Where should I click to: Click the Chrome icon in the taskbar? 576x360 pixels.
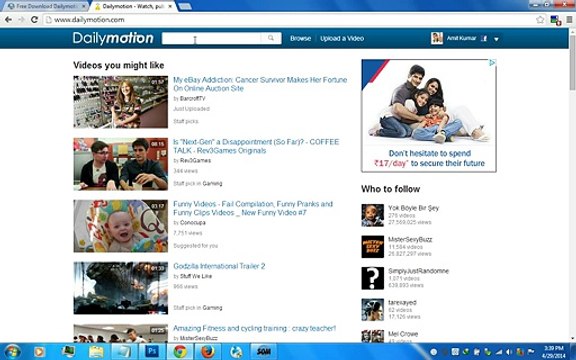click(x=180, y=352)
